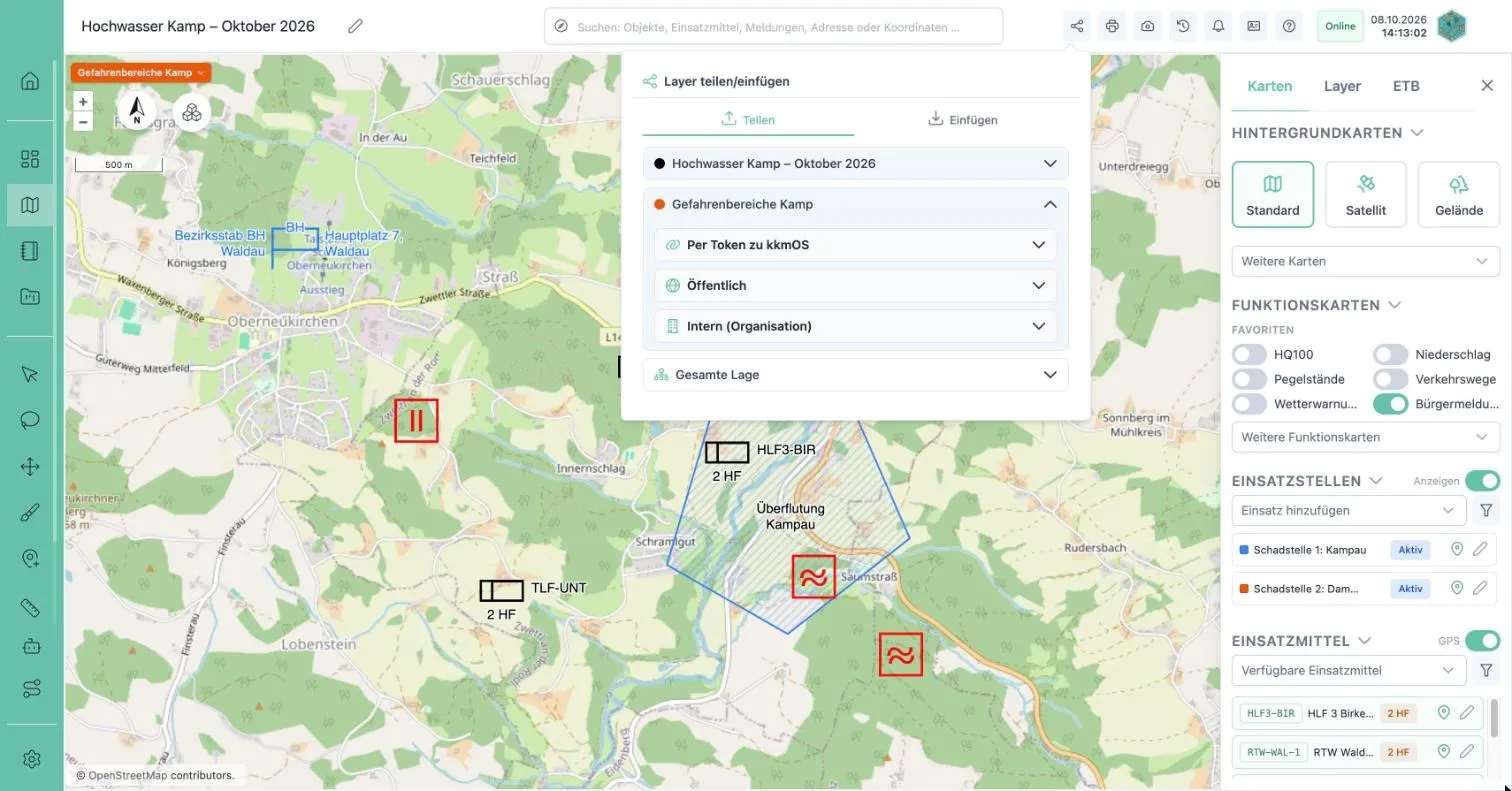
Task: Open the ETB tab
Action: (1406, 86)
